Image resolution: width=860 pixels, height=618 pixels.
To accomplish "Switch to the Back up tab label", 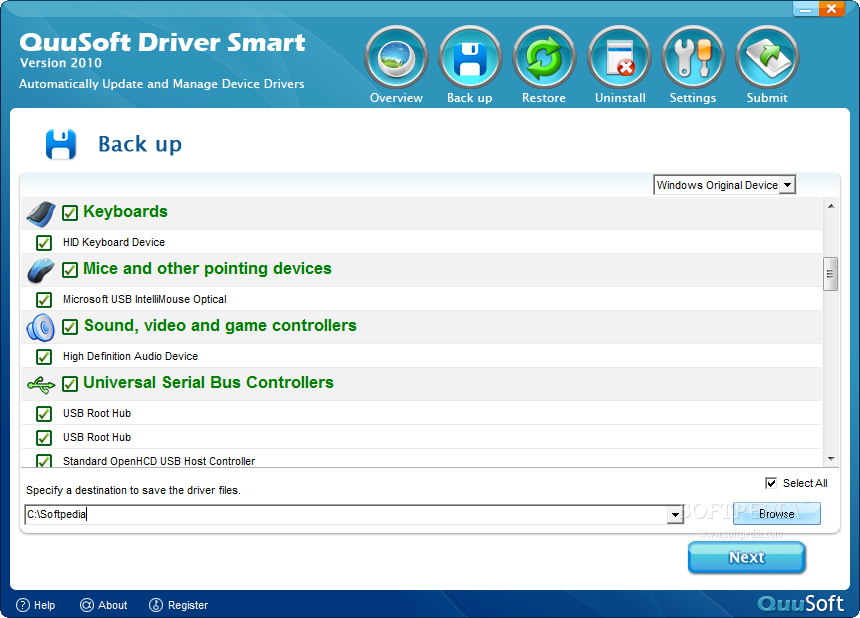I will pos(469,98).
